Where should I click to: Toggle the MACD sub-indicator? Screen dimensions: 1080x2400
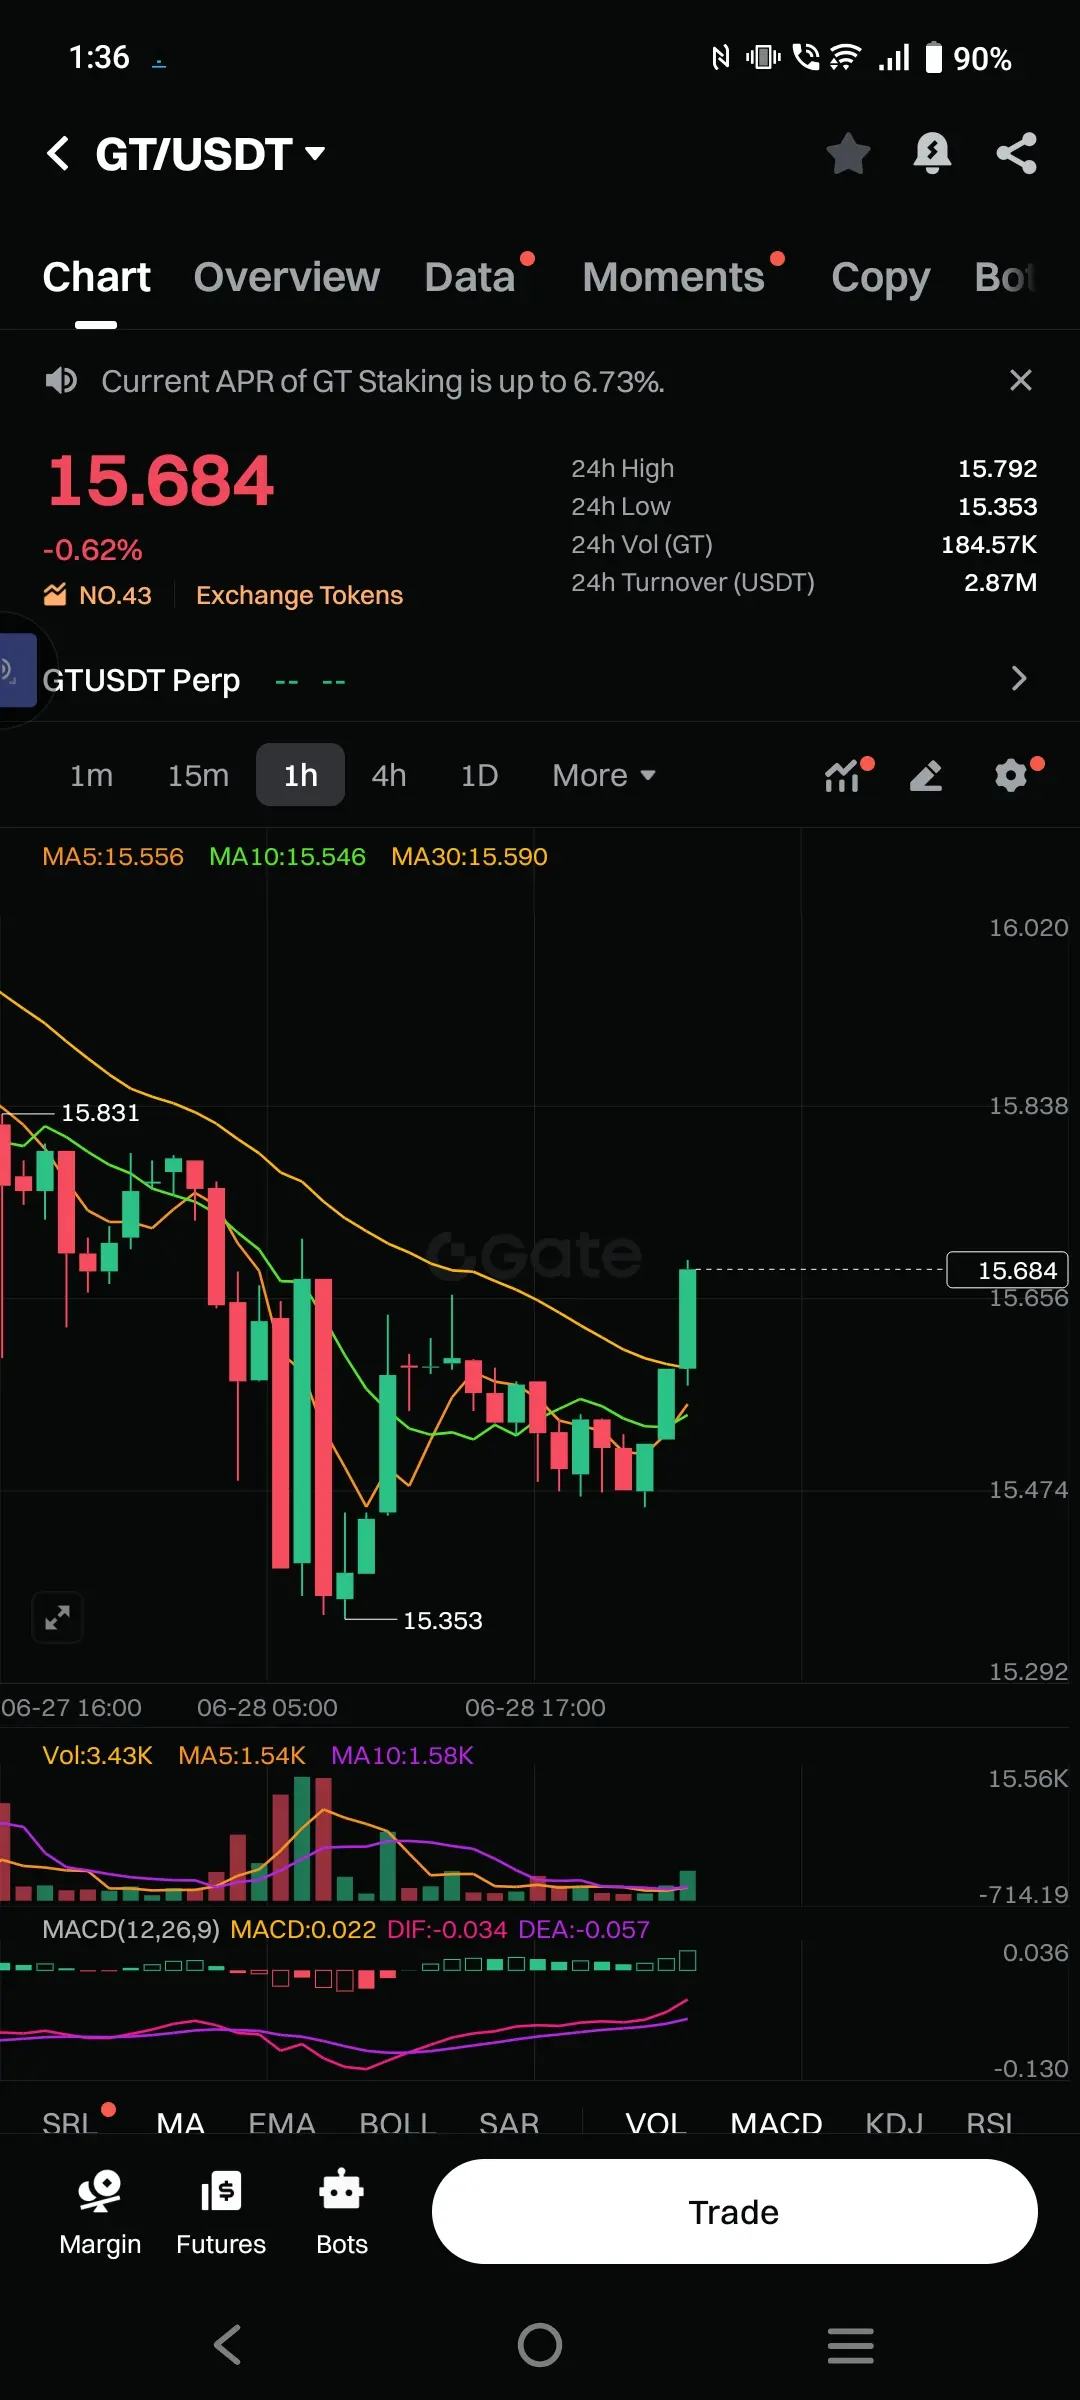pos(776,2122)
